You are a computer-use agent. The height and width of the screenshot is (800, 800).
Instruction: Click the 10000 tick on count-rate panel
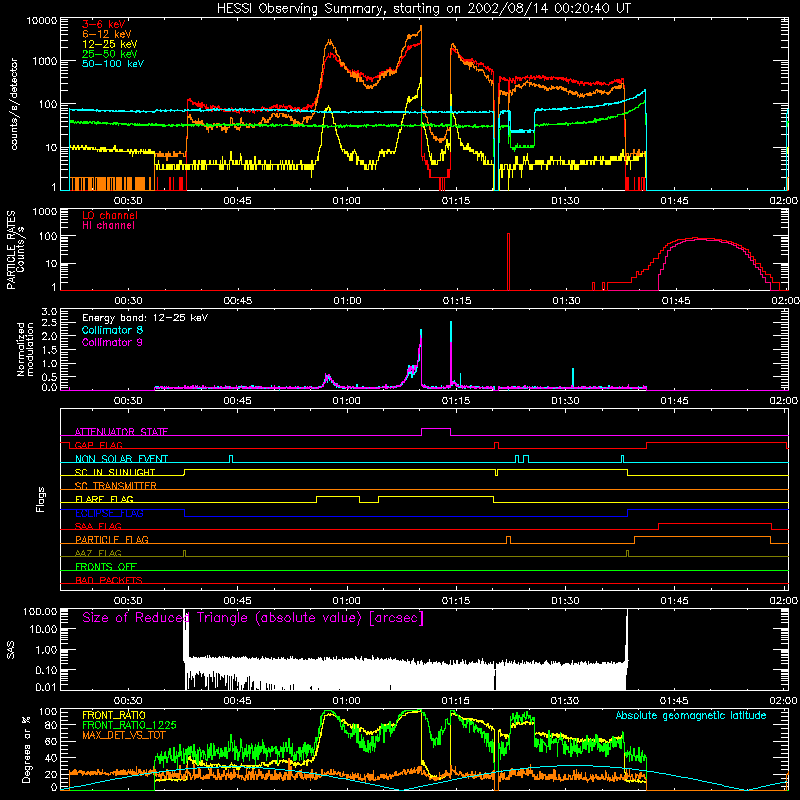pos(42,20)
